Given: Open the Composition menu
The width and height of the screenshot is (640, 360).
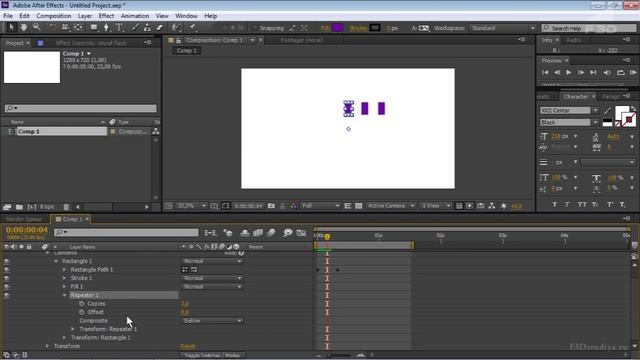Looking at the screenshot, I should click(53, 16).
